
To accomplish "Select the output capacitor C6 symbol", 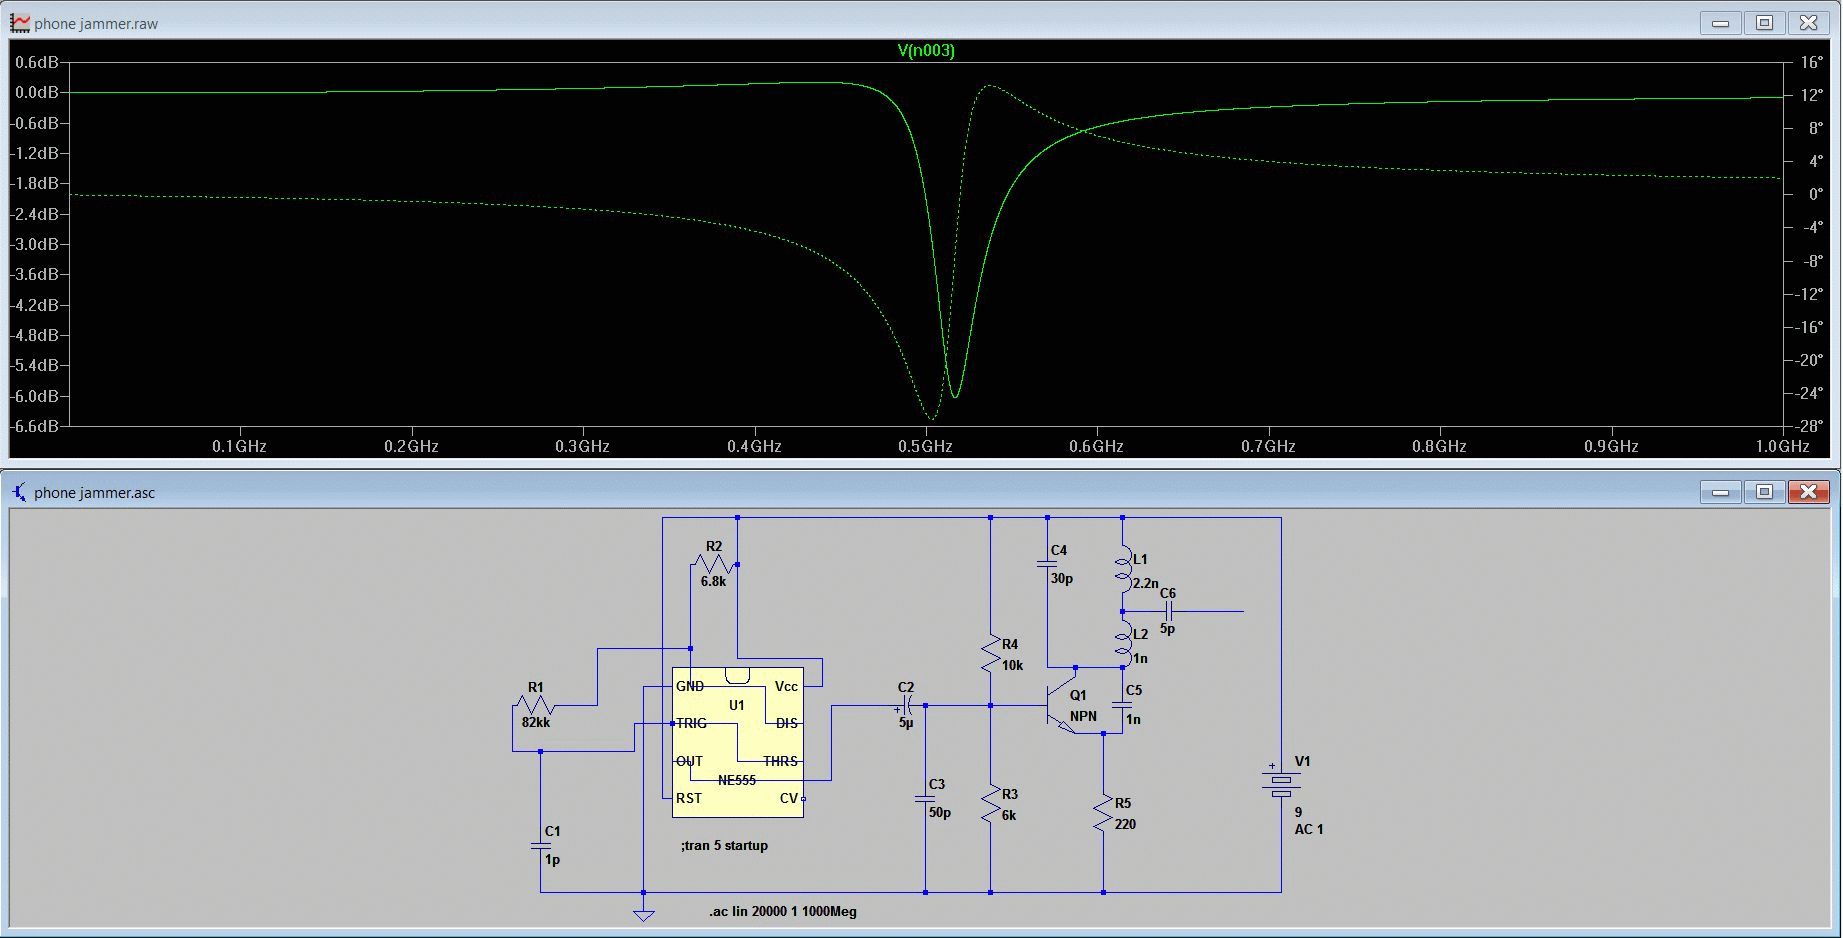I will (1167, 611).
